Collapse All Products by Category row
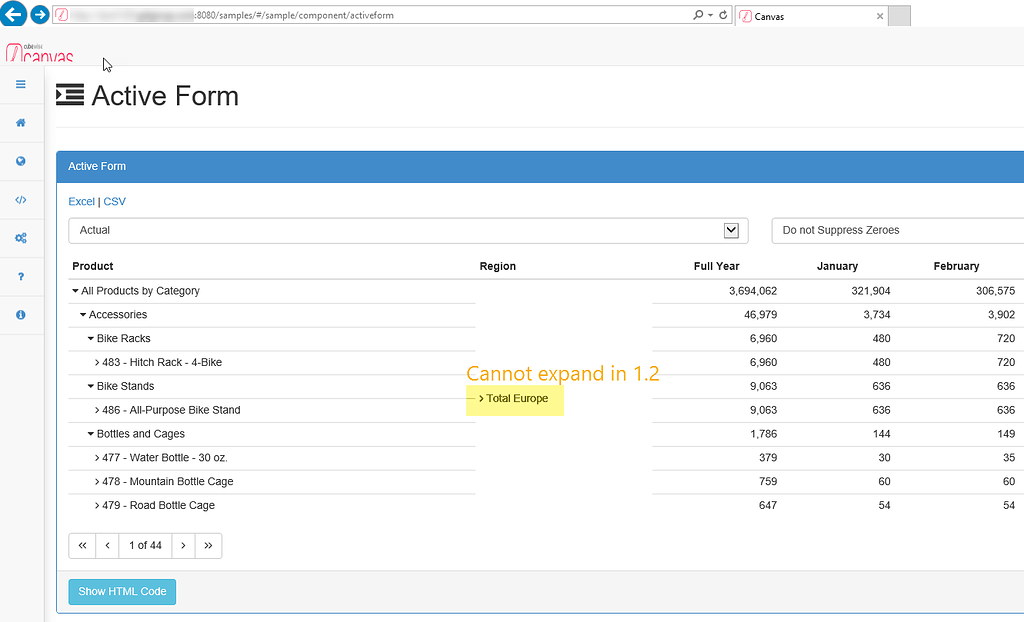This screenshot has height=622, width=1024. 75,291
